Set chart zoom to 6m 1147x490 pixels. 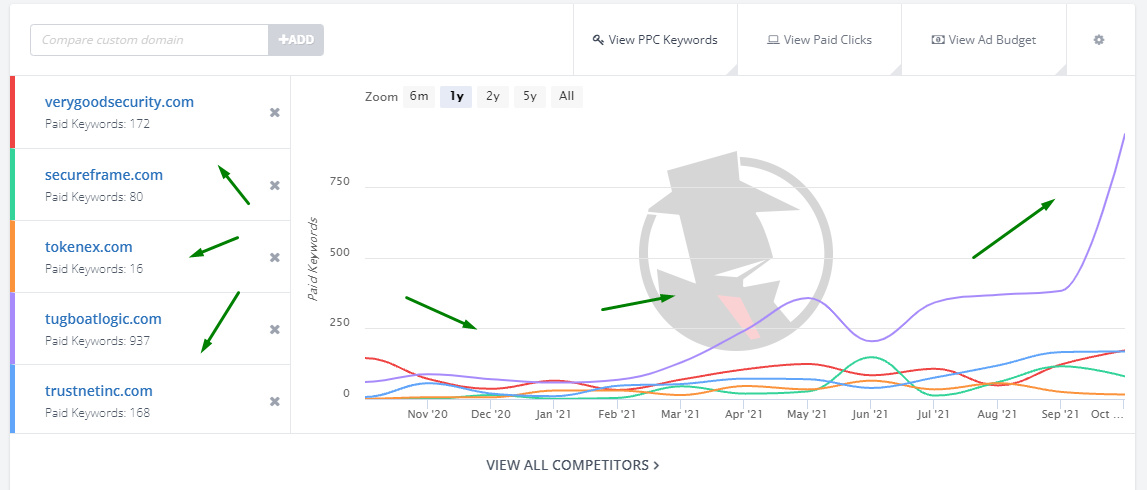(419, 97)
